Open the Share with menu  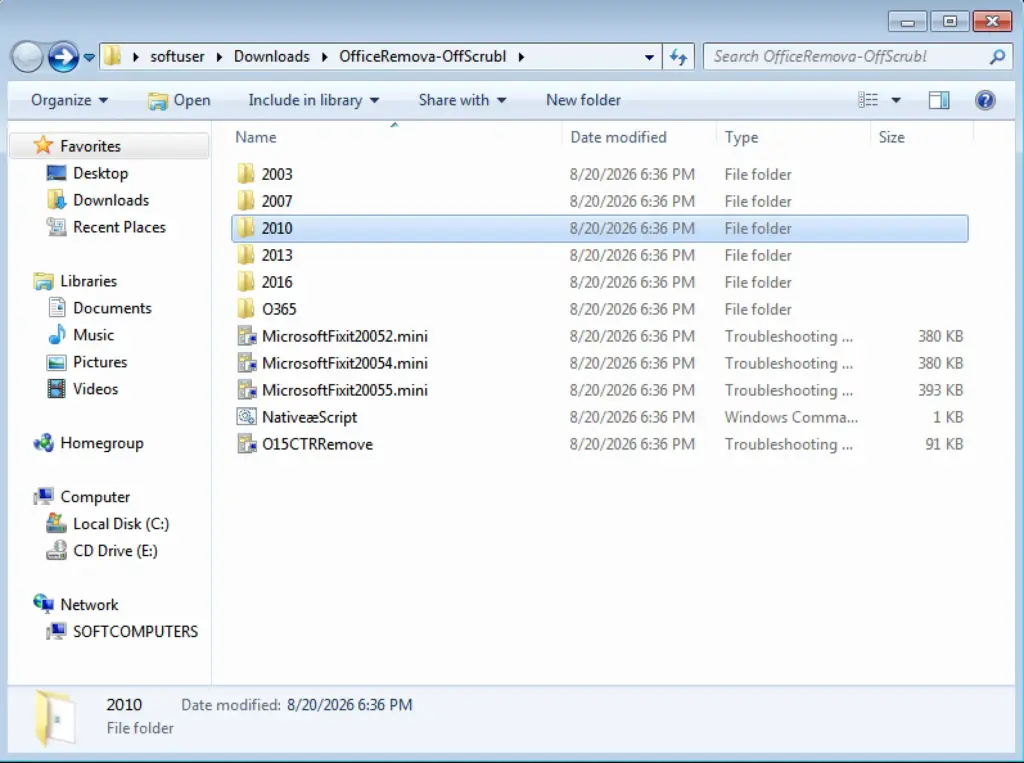coord(462,100)
